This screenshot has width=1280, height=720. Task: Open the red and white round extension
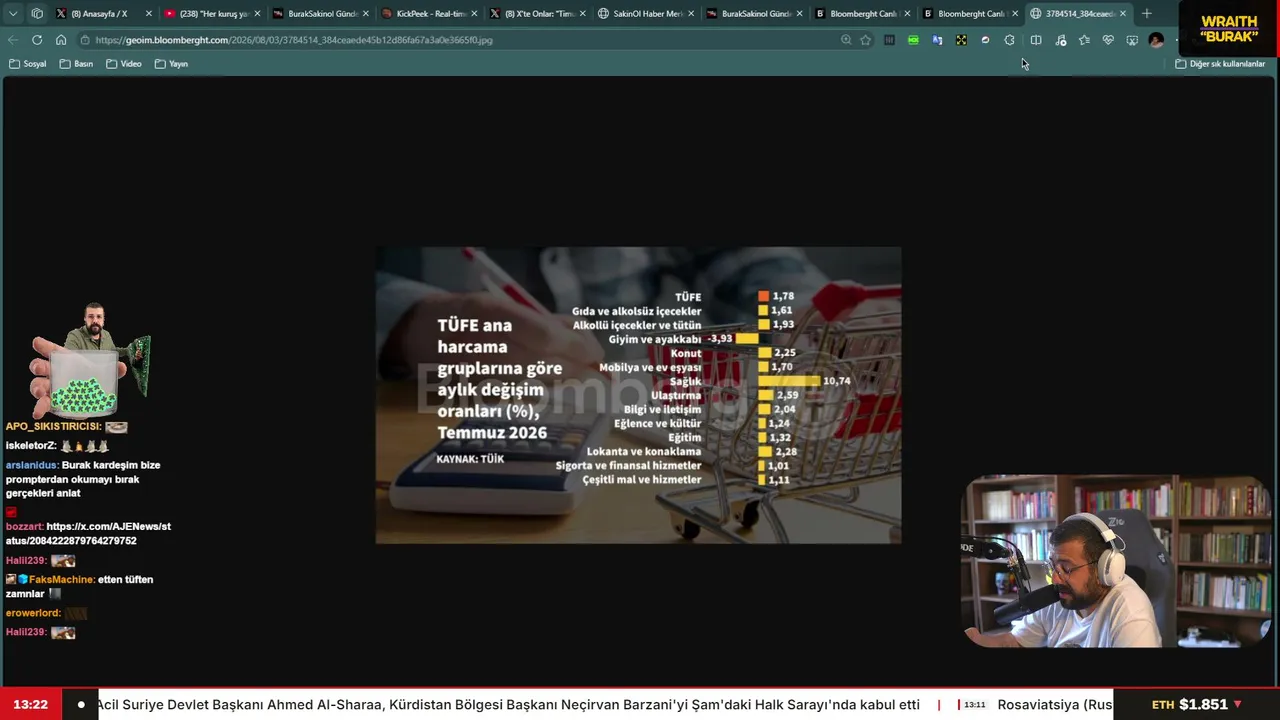(985, 40)
